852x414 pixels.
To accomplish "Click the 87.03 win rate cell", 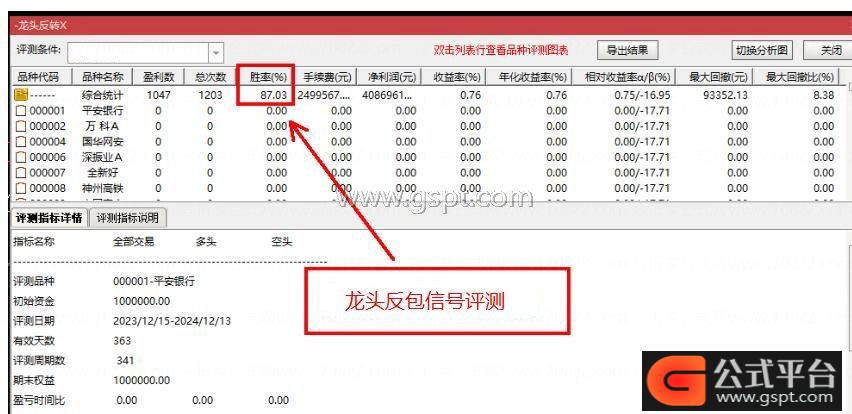I will pos(273,95).
